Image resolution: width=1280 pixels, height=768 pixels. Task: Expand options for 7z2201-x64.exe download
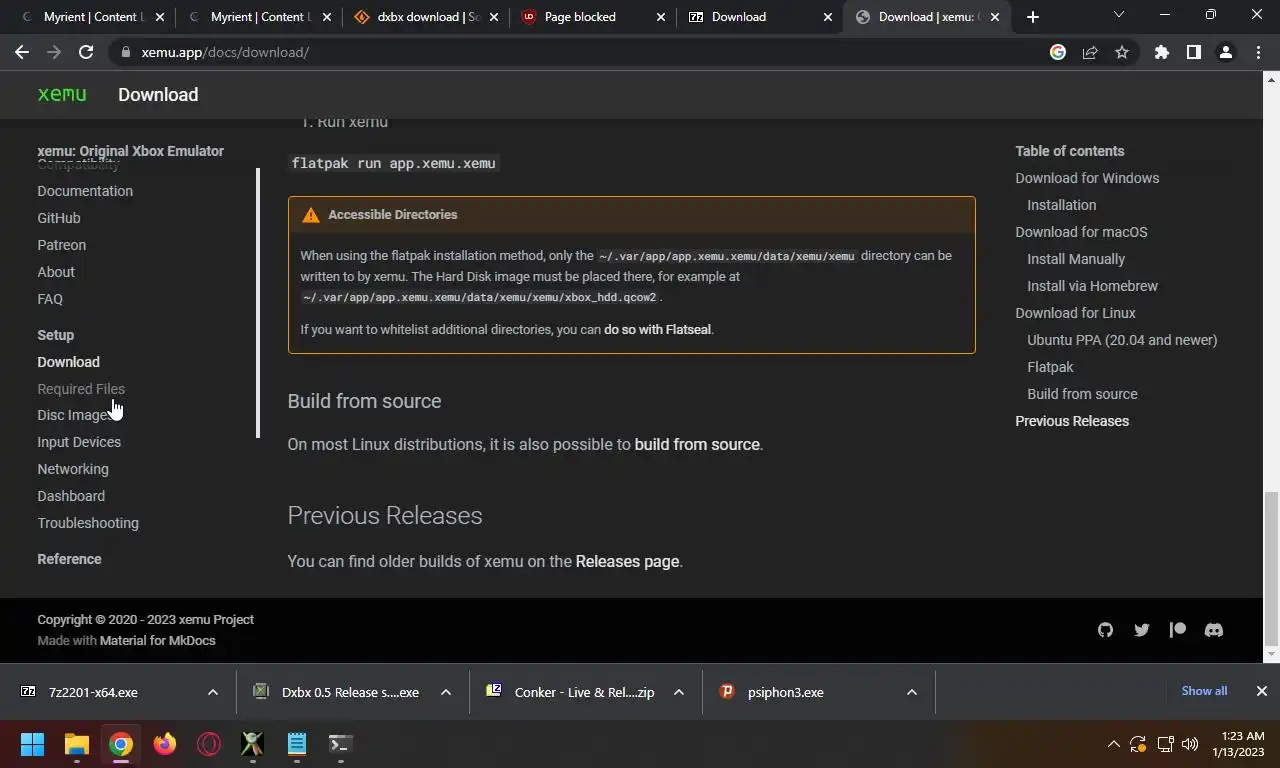pyautogui.click(x=213, y=692)
